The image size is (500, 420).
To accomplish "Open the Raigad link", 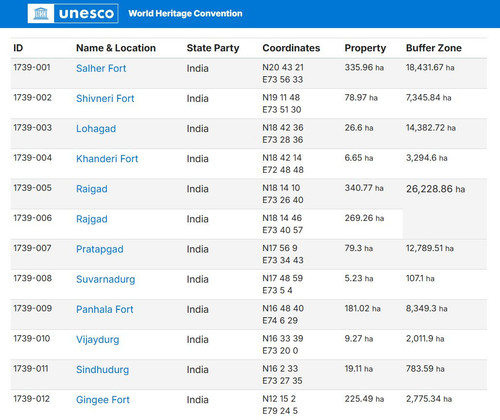I will 92,189.
